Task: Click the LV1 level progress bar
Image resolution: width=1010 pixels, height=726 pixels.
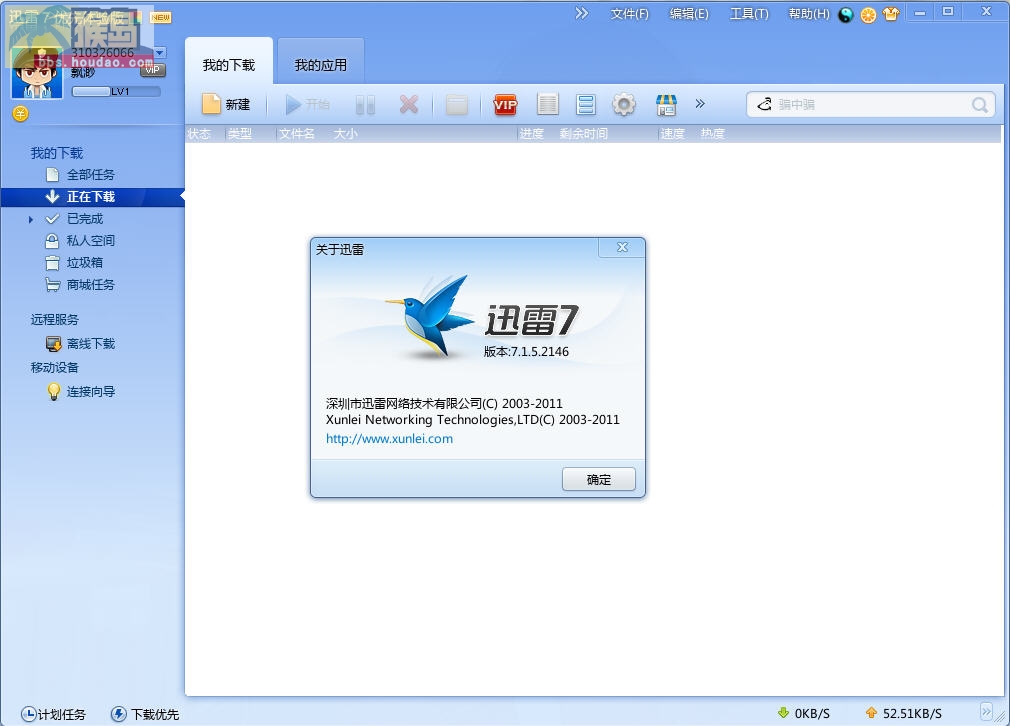Action: [x=116, y=91]
